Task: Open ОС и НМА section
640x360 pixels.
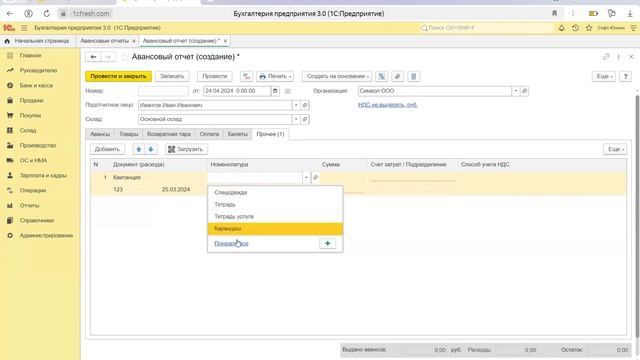Action: 33,160
